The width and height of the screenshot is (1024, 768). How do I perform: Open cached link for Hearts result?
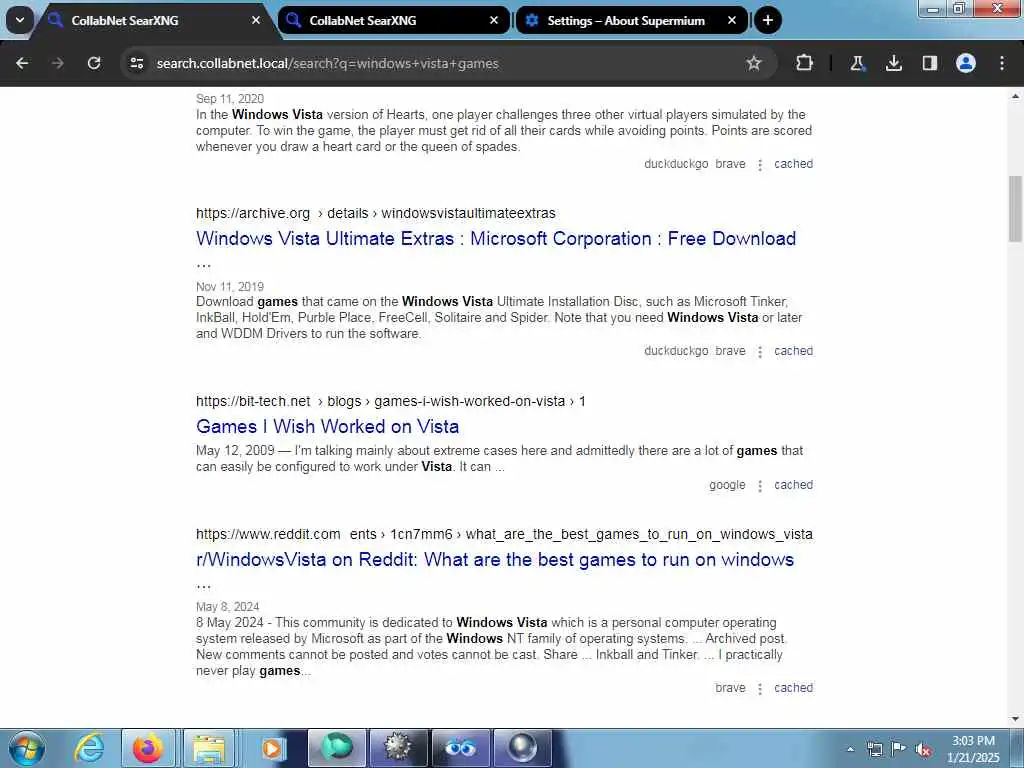tap(793, 164)
